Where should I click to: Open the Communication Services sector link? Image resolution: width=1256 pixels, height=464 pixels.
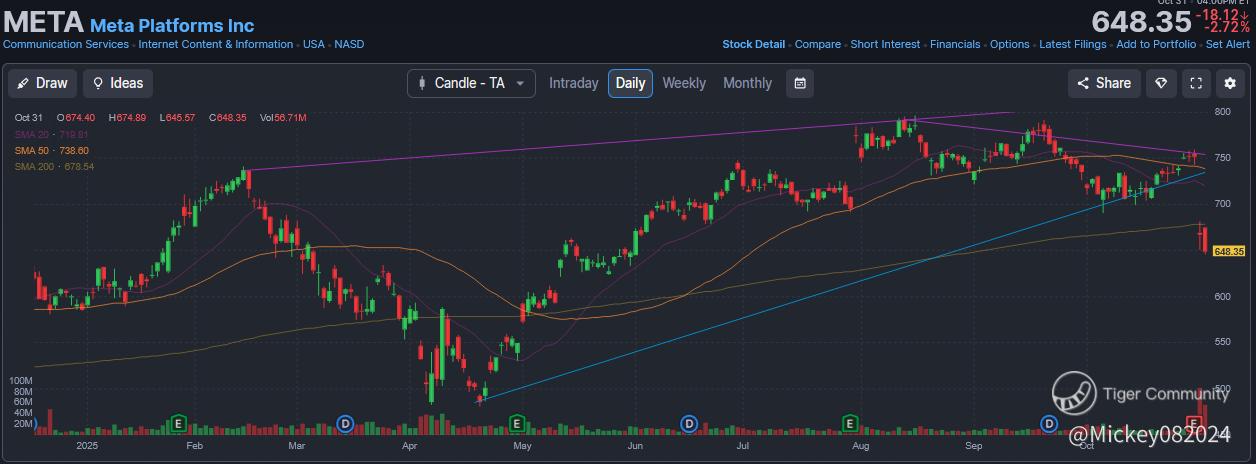66,44
